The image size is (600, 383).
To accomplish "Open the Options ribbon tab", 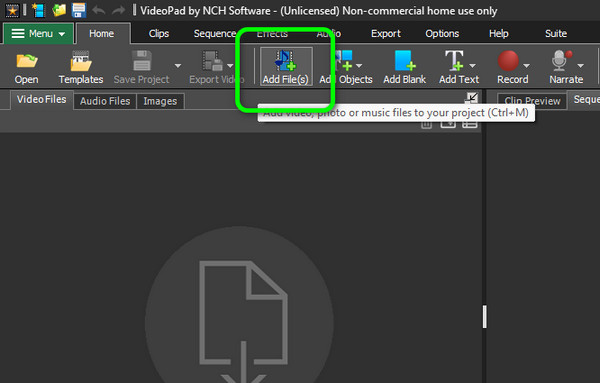I will click(x=442, y=34).
